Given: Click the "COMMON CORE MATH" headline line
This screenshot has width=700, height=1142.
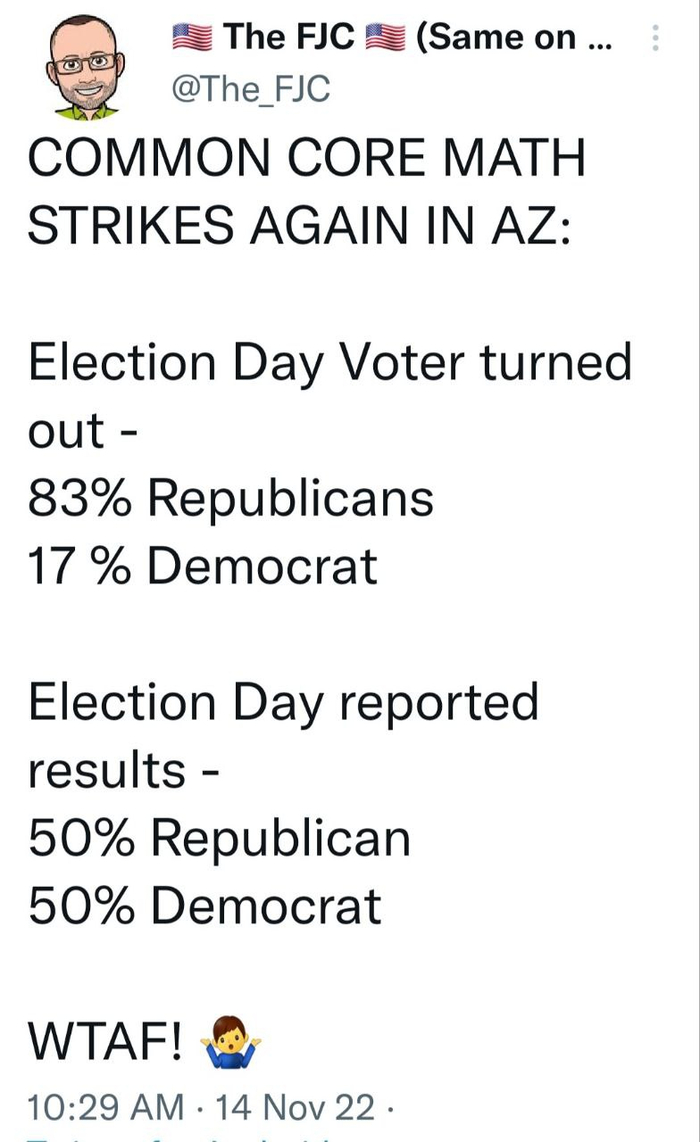Looking at the screenshot, I should (305, 160).
